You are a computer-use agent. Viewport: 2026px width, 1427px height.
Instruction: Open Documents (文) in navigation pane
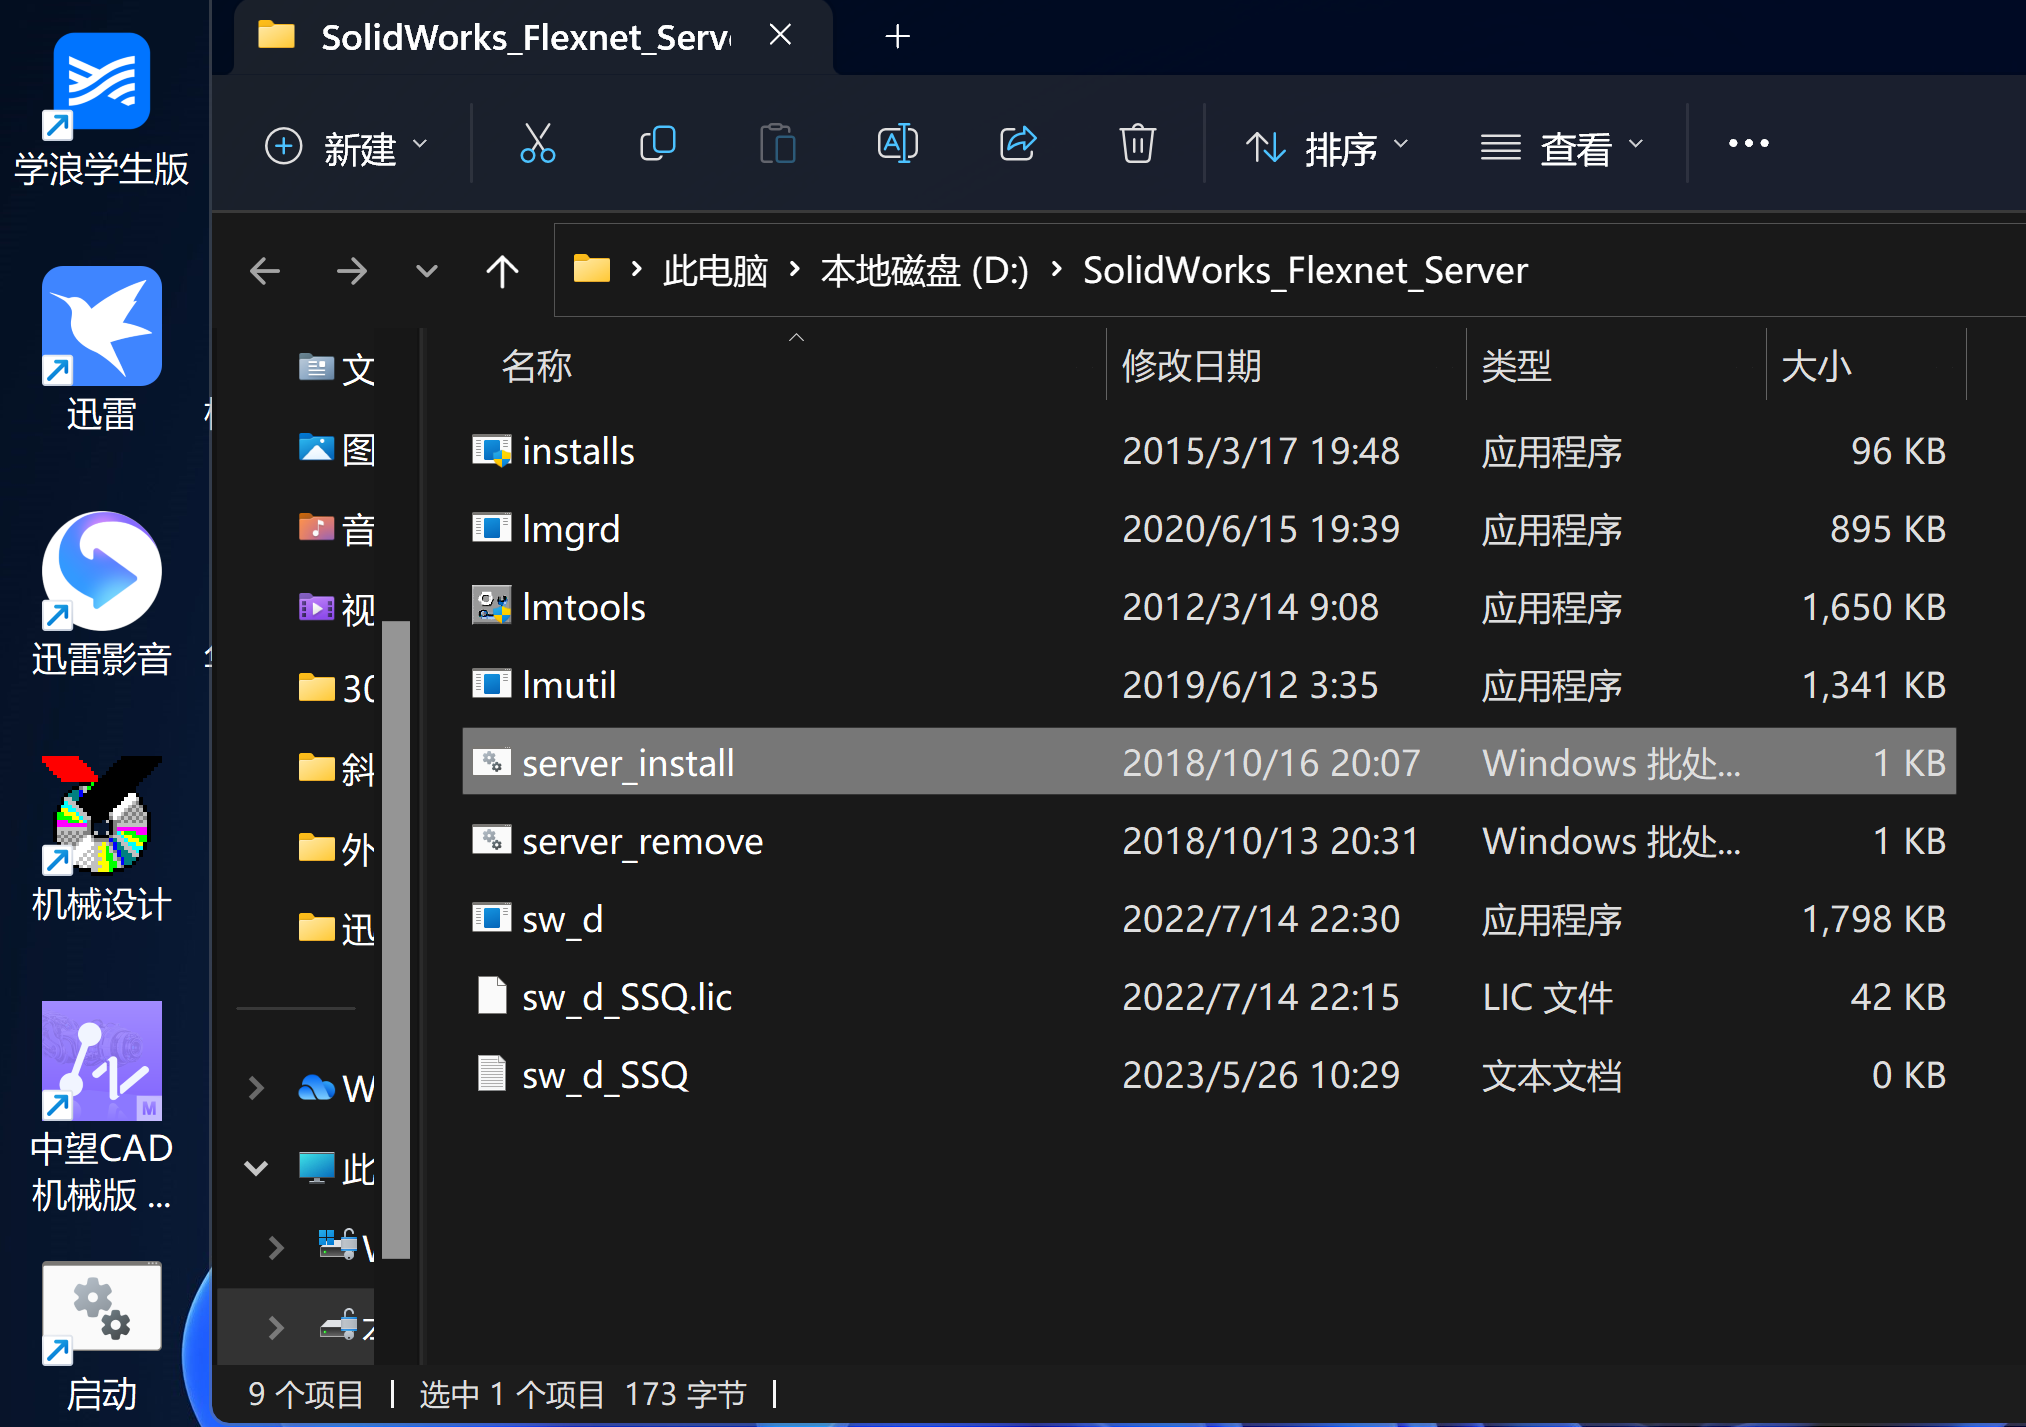coord(336,369)
